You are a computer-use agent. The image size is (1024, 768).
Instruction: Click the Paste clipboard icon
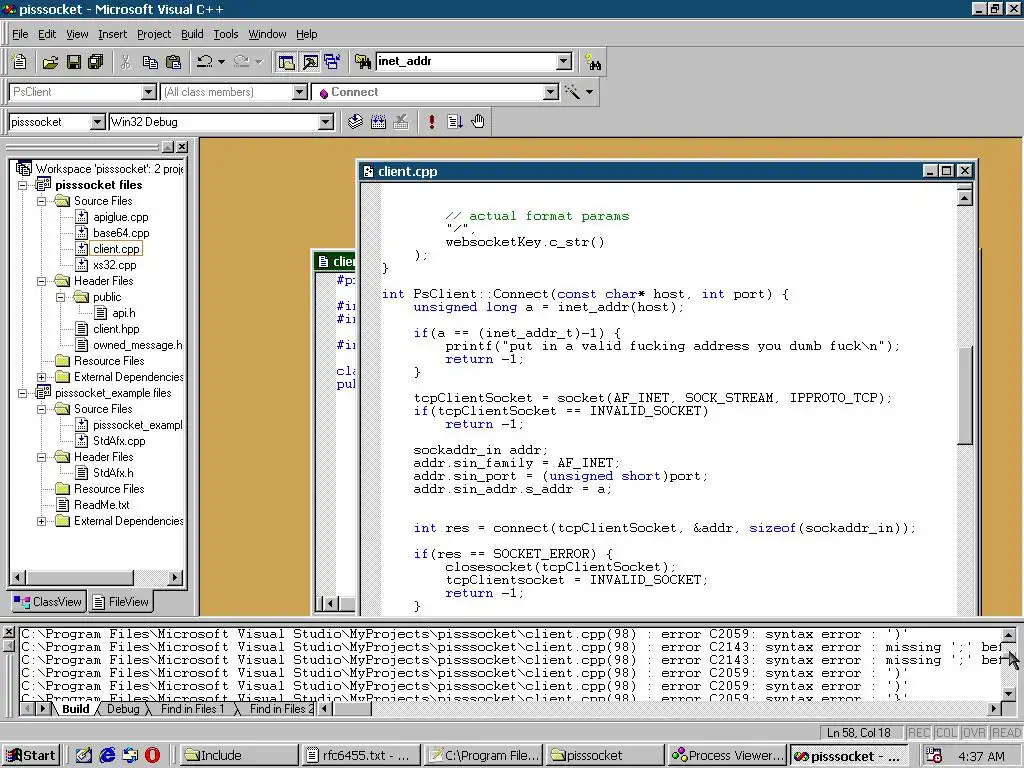coord(174,62)
